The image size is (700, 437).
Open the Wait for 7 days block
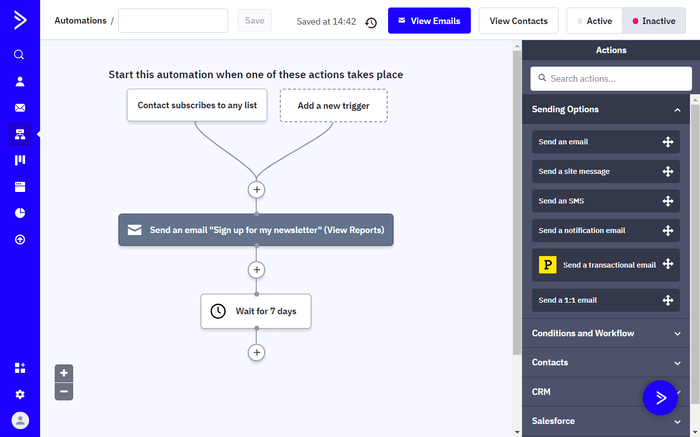[x=256, y=311]
